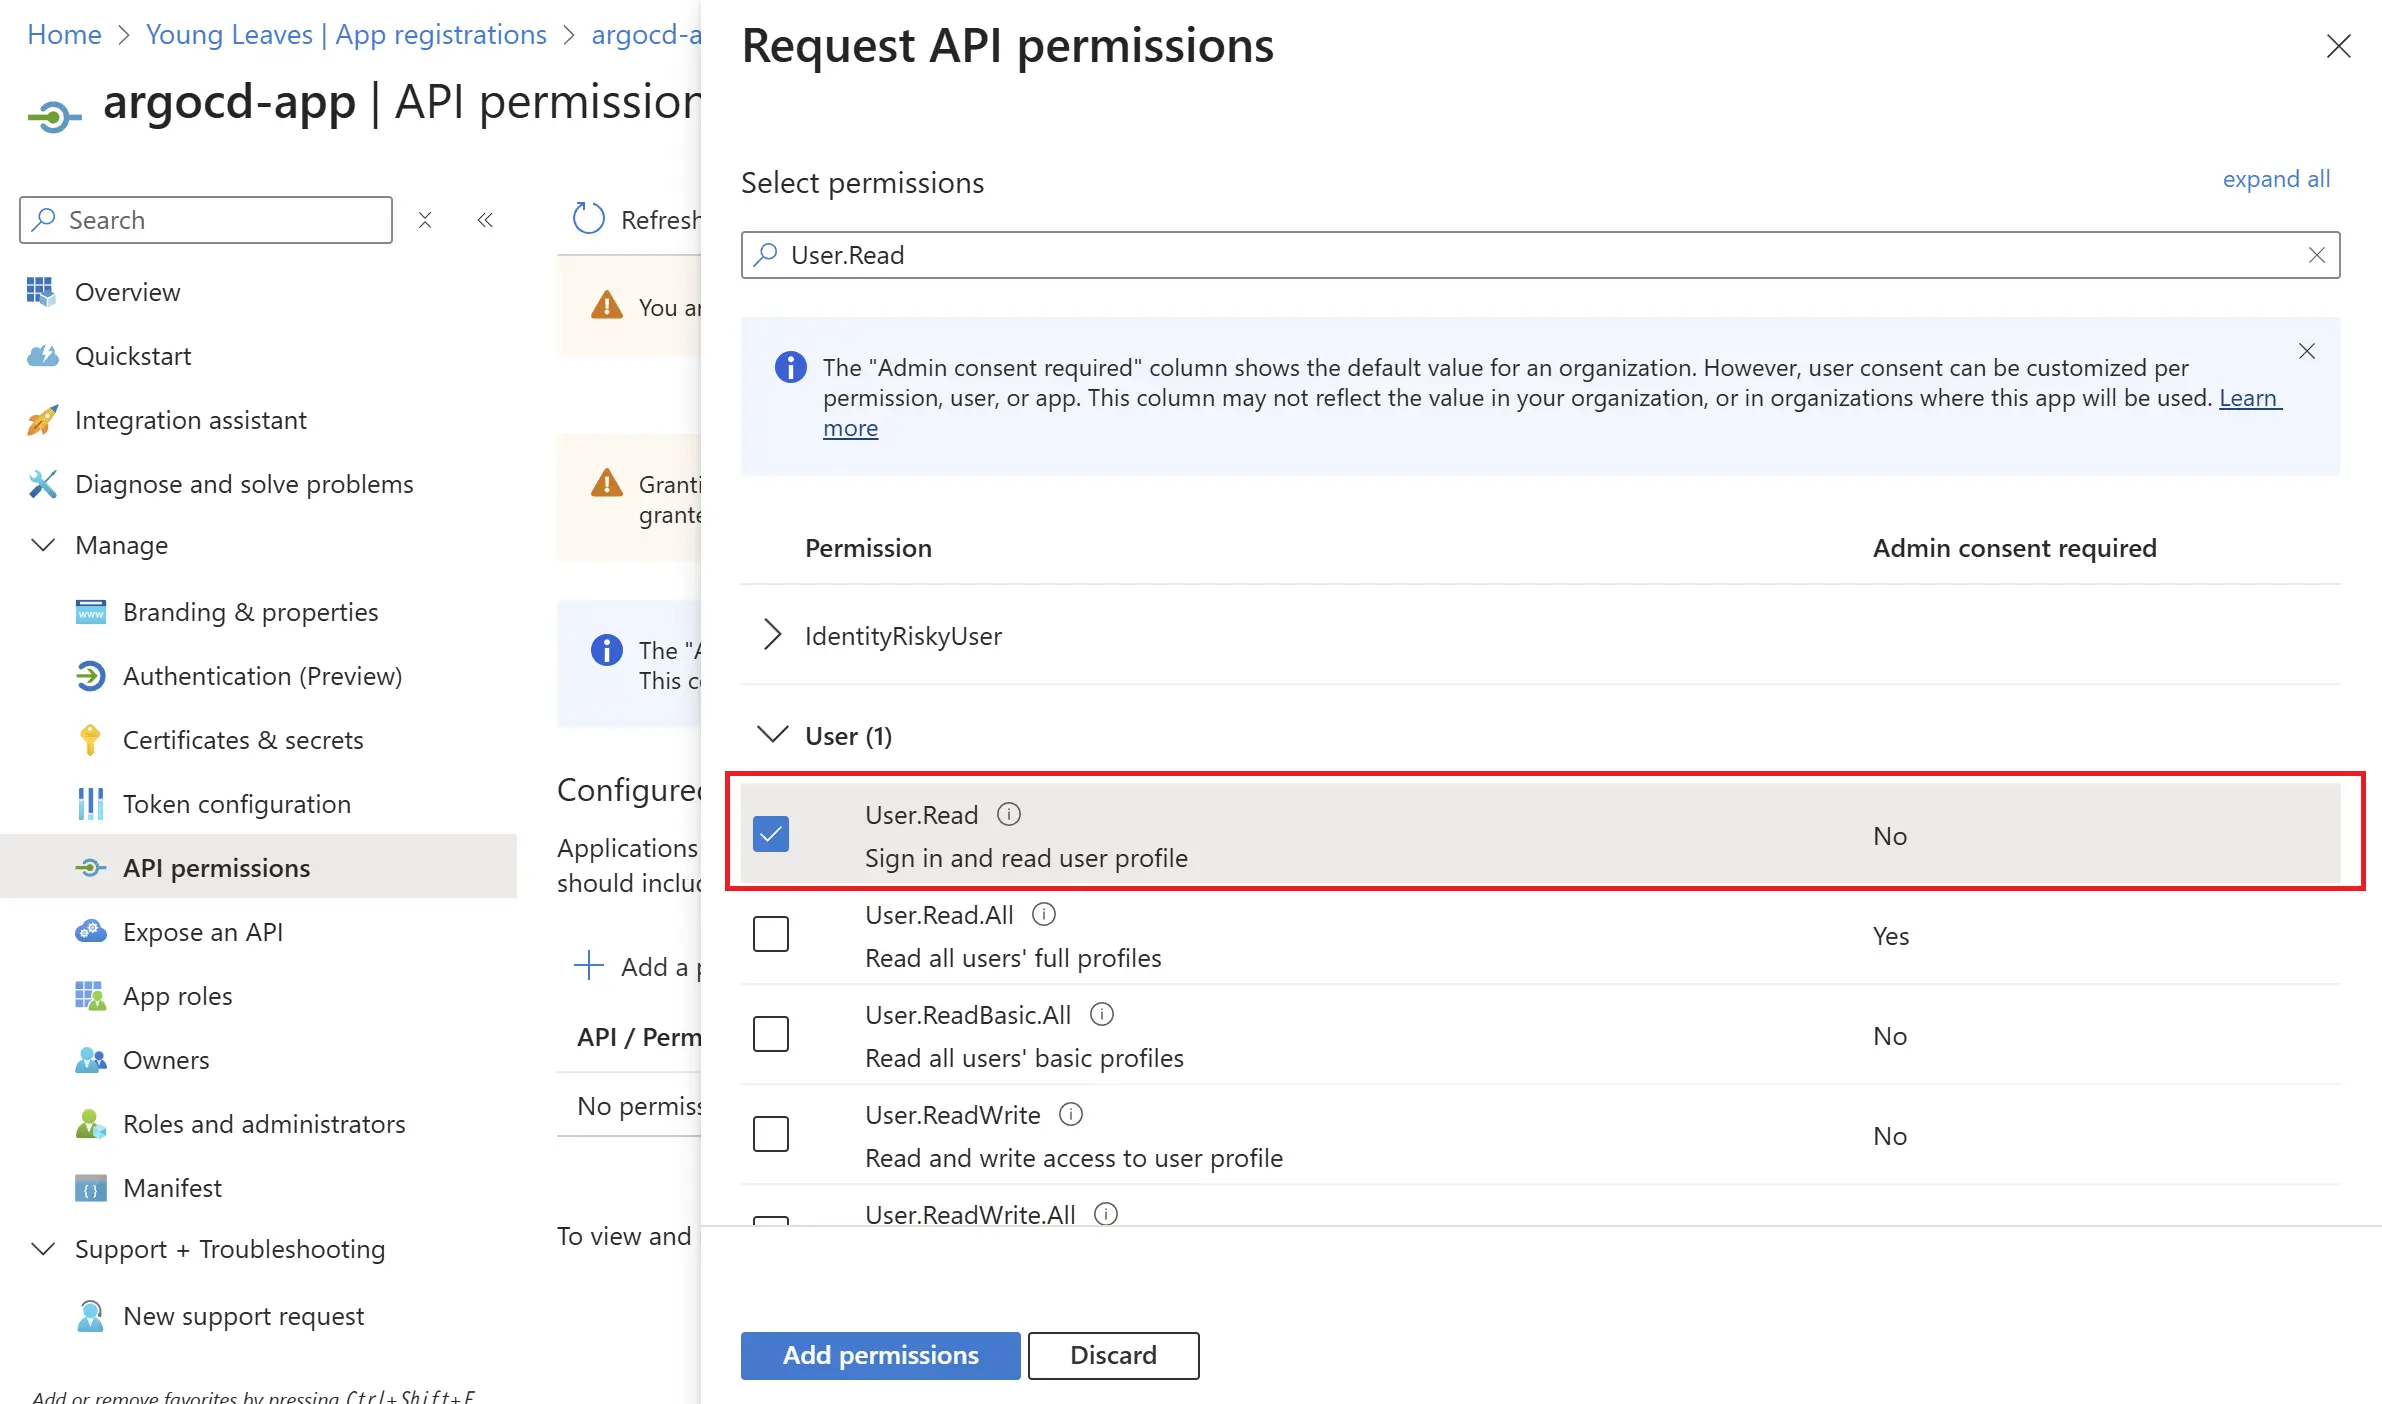Click the Manifest icon
2382x1404 pixels.
coord(90,1188)
